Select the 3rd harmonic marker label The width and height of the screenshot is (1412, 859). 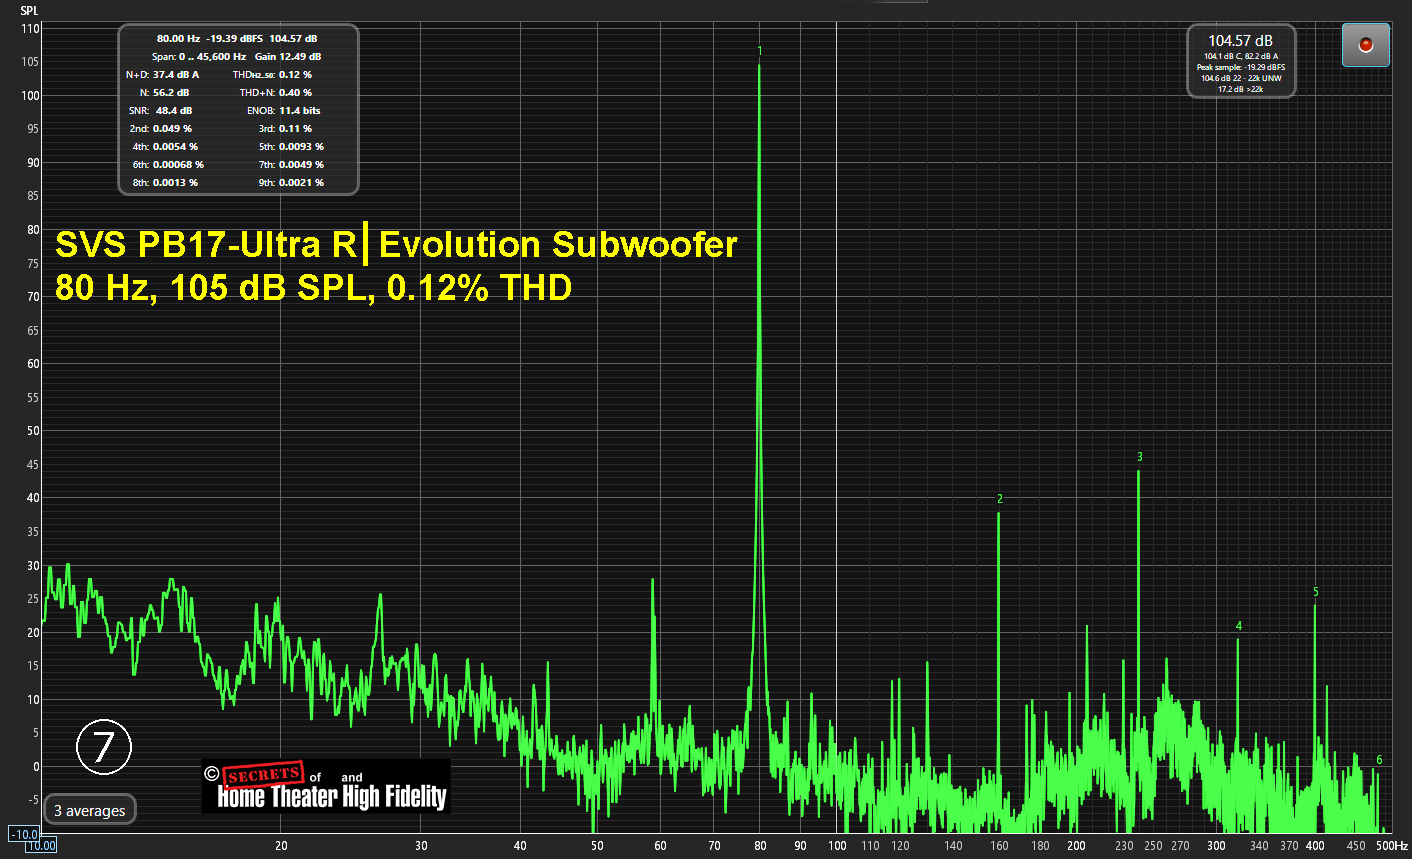coord(1139,457)
